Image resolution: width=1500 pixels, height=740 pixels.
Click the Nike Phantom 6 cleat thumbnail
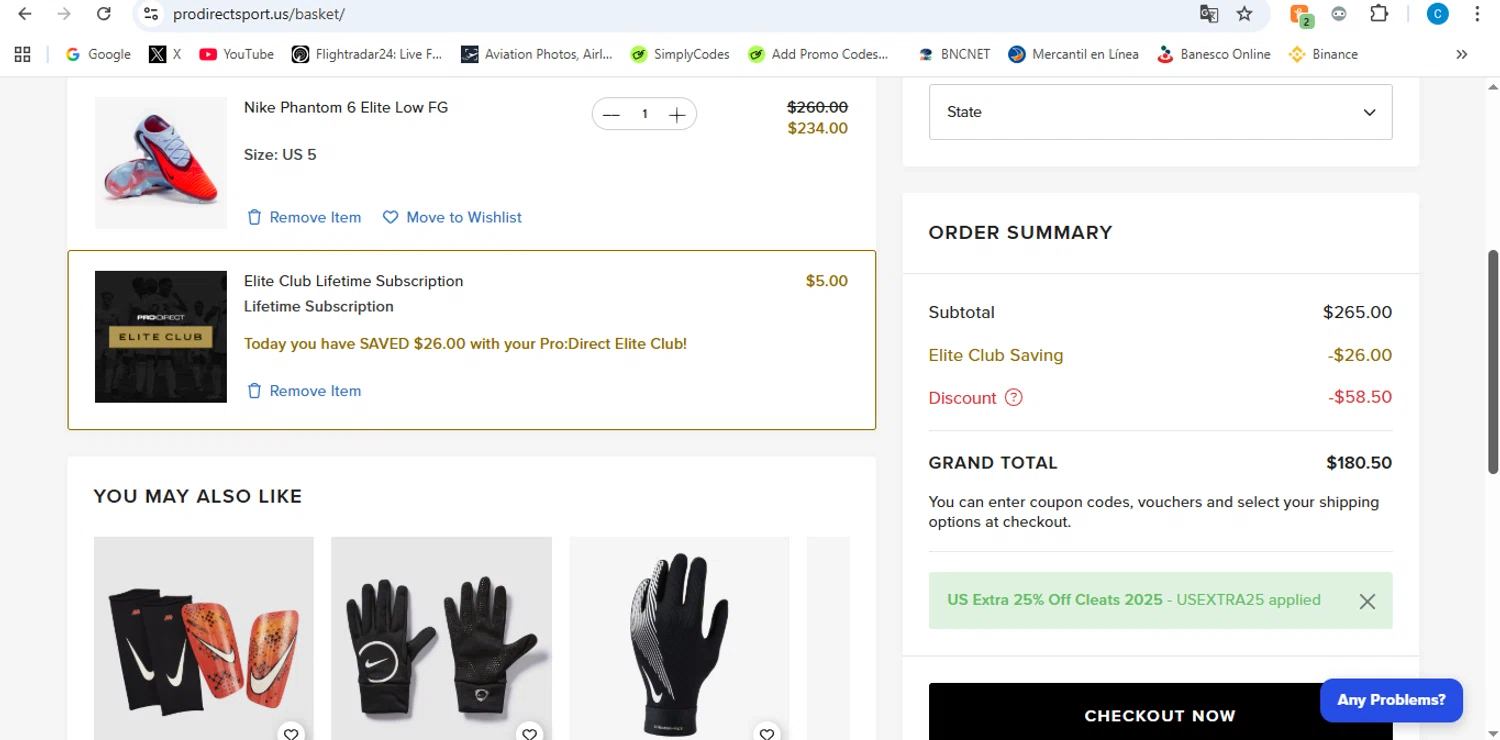[161, 163]
